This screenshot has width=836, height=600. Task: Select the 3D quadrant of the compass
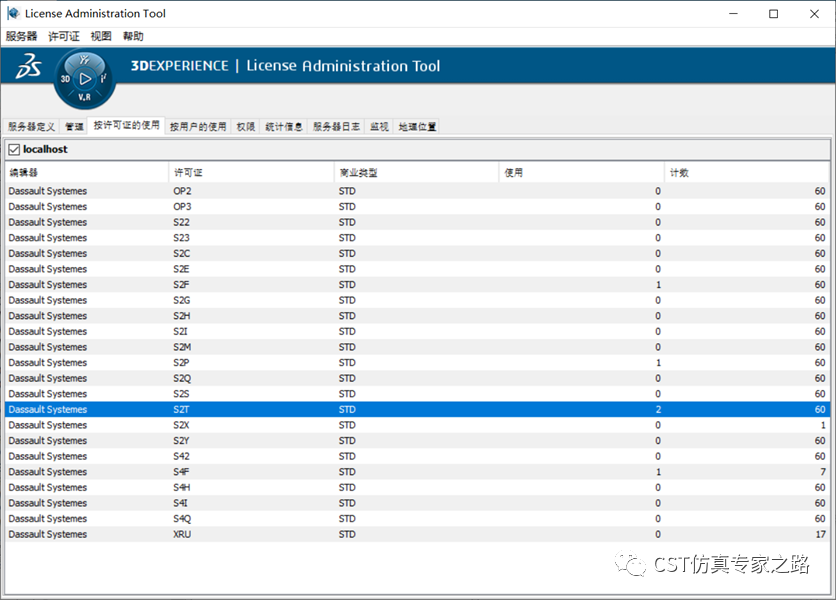coord(65,79)
